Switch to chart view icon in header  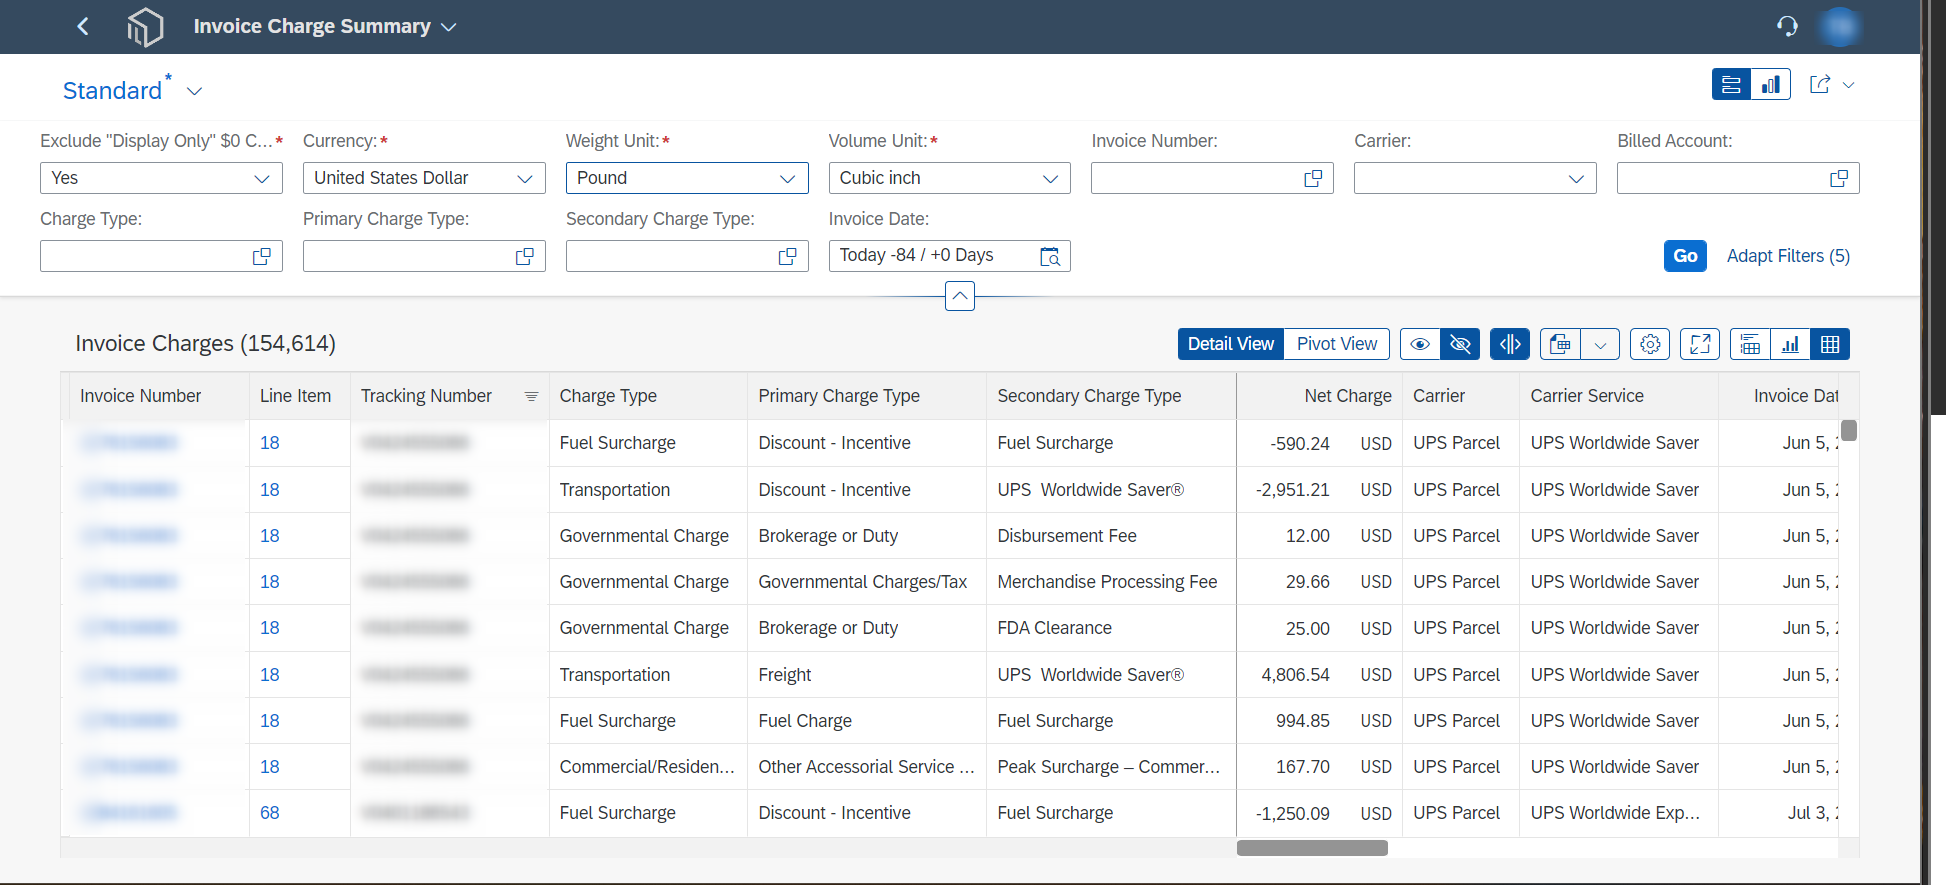coord(1771,85)
